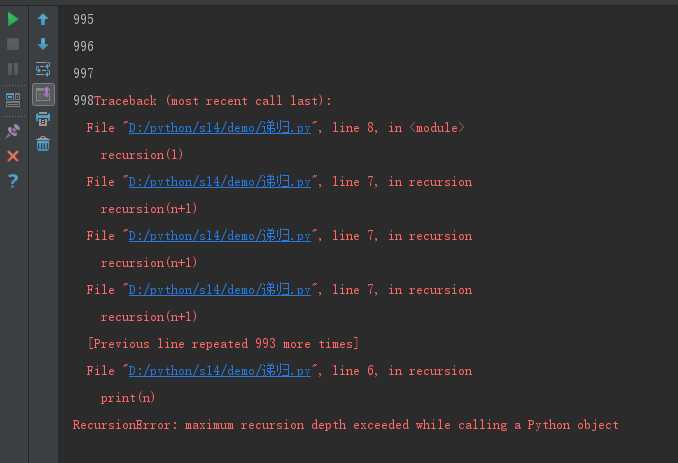This screenshot has width=678, height=463.
Task: Jump down the stack trace with the down arrow
Action: point(43,44)
